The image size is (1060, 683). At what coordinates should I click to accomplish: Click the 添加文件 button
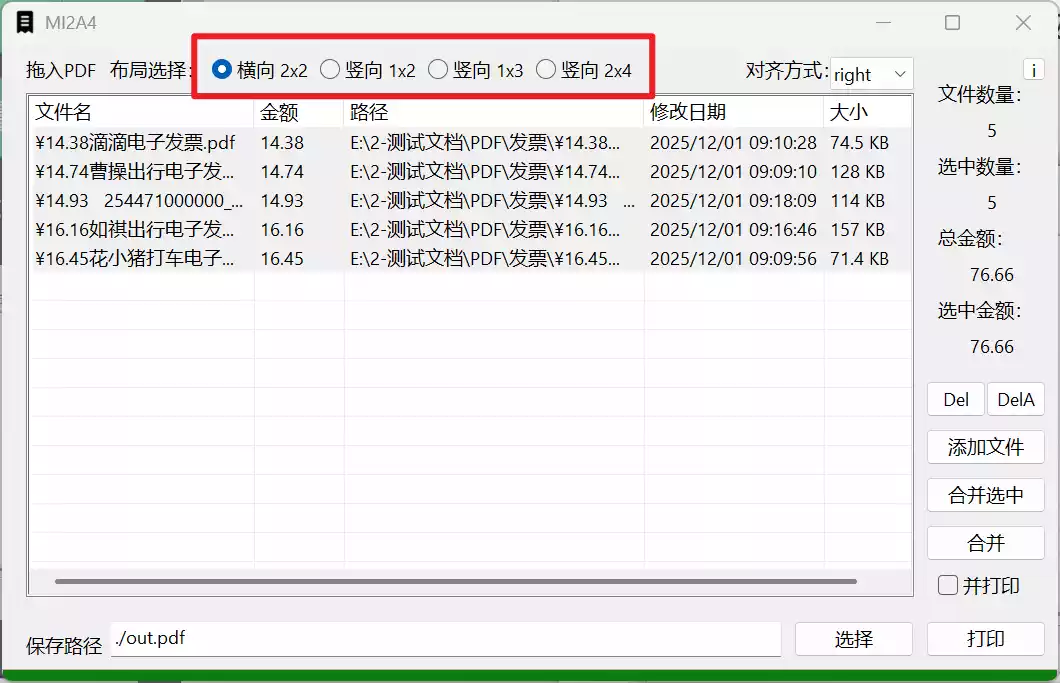(985, 447)
